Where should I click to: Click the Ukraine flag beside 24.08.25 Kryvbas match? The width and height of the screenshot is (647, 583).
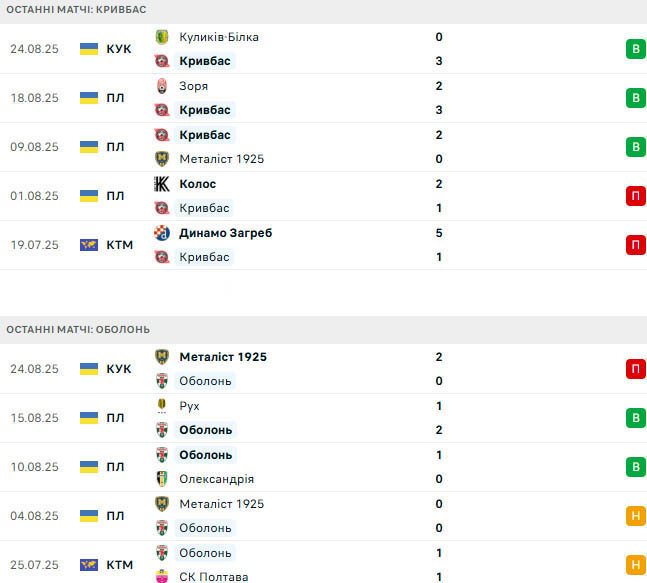[x=89, y=49]
